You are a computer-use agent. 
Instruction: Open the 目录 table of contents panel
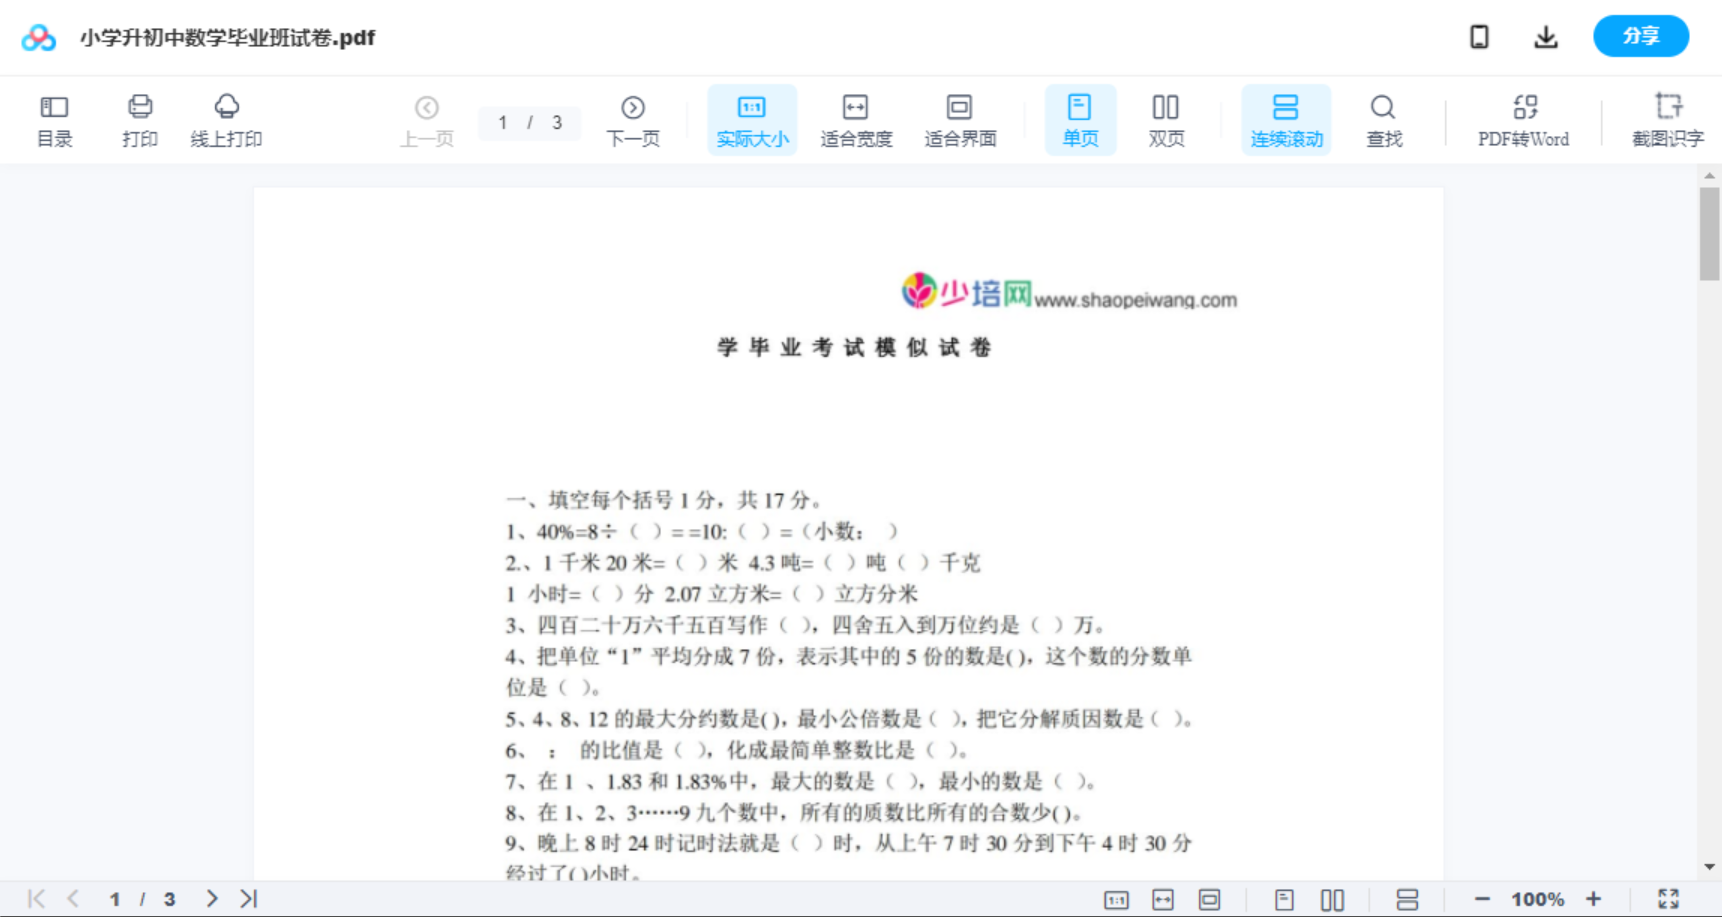pyautogui.click(x=54, y=119)
